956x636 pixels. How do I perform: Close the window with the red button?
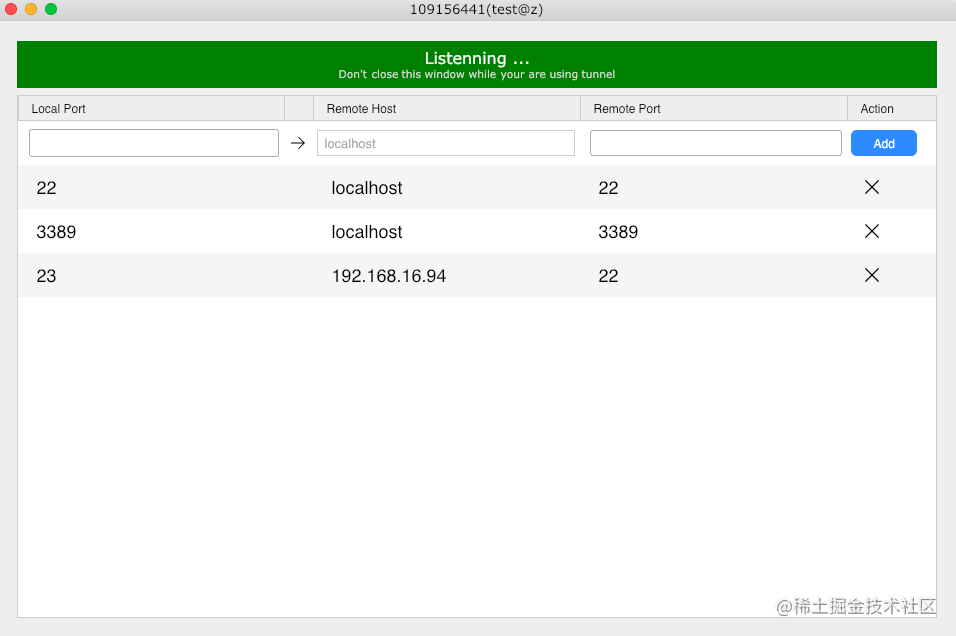[11, 9]
